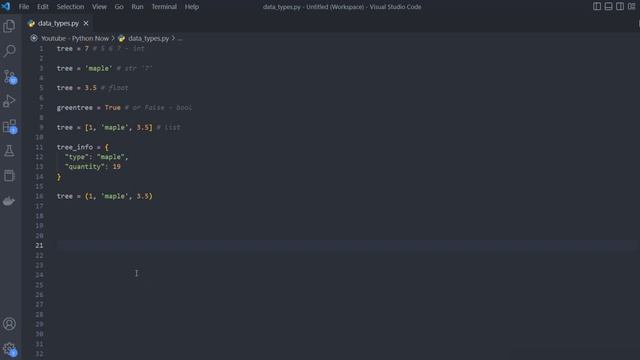The image size is (640, 360).
Task: Click the 'tree = 3.5' code line
Action: (x=92, y=88)
